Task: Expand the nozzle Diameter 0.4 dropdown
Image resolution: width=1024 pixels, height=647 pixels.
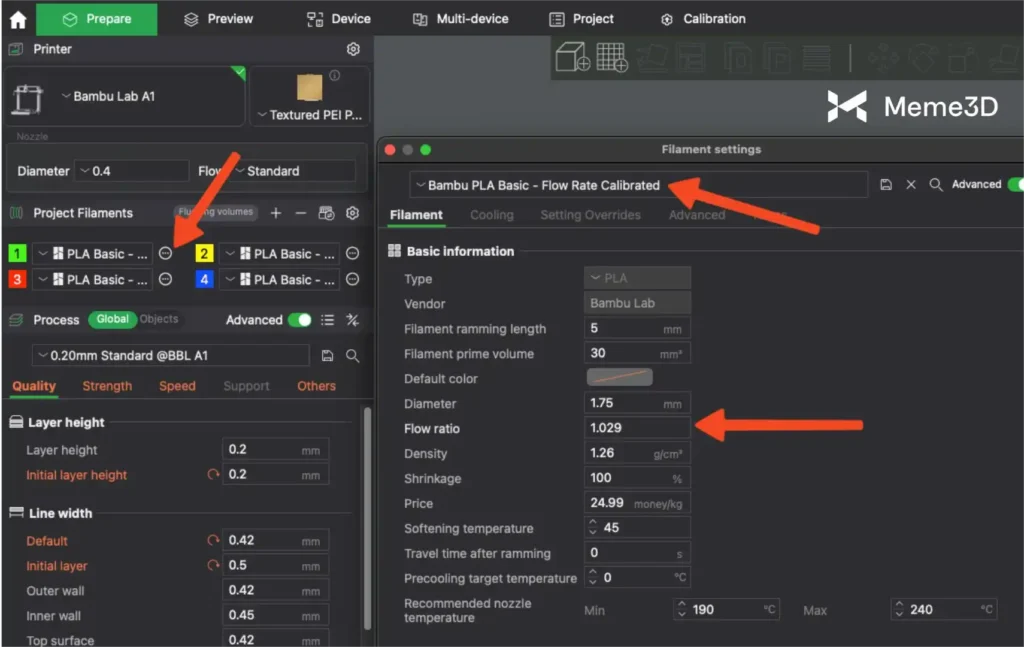Action: [x=130, y=171]
